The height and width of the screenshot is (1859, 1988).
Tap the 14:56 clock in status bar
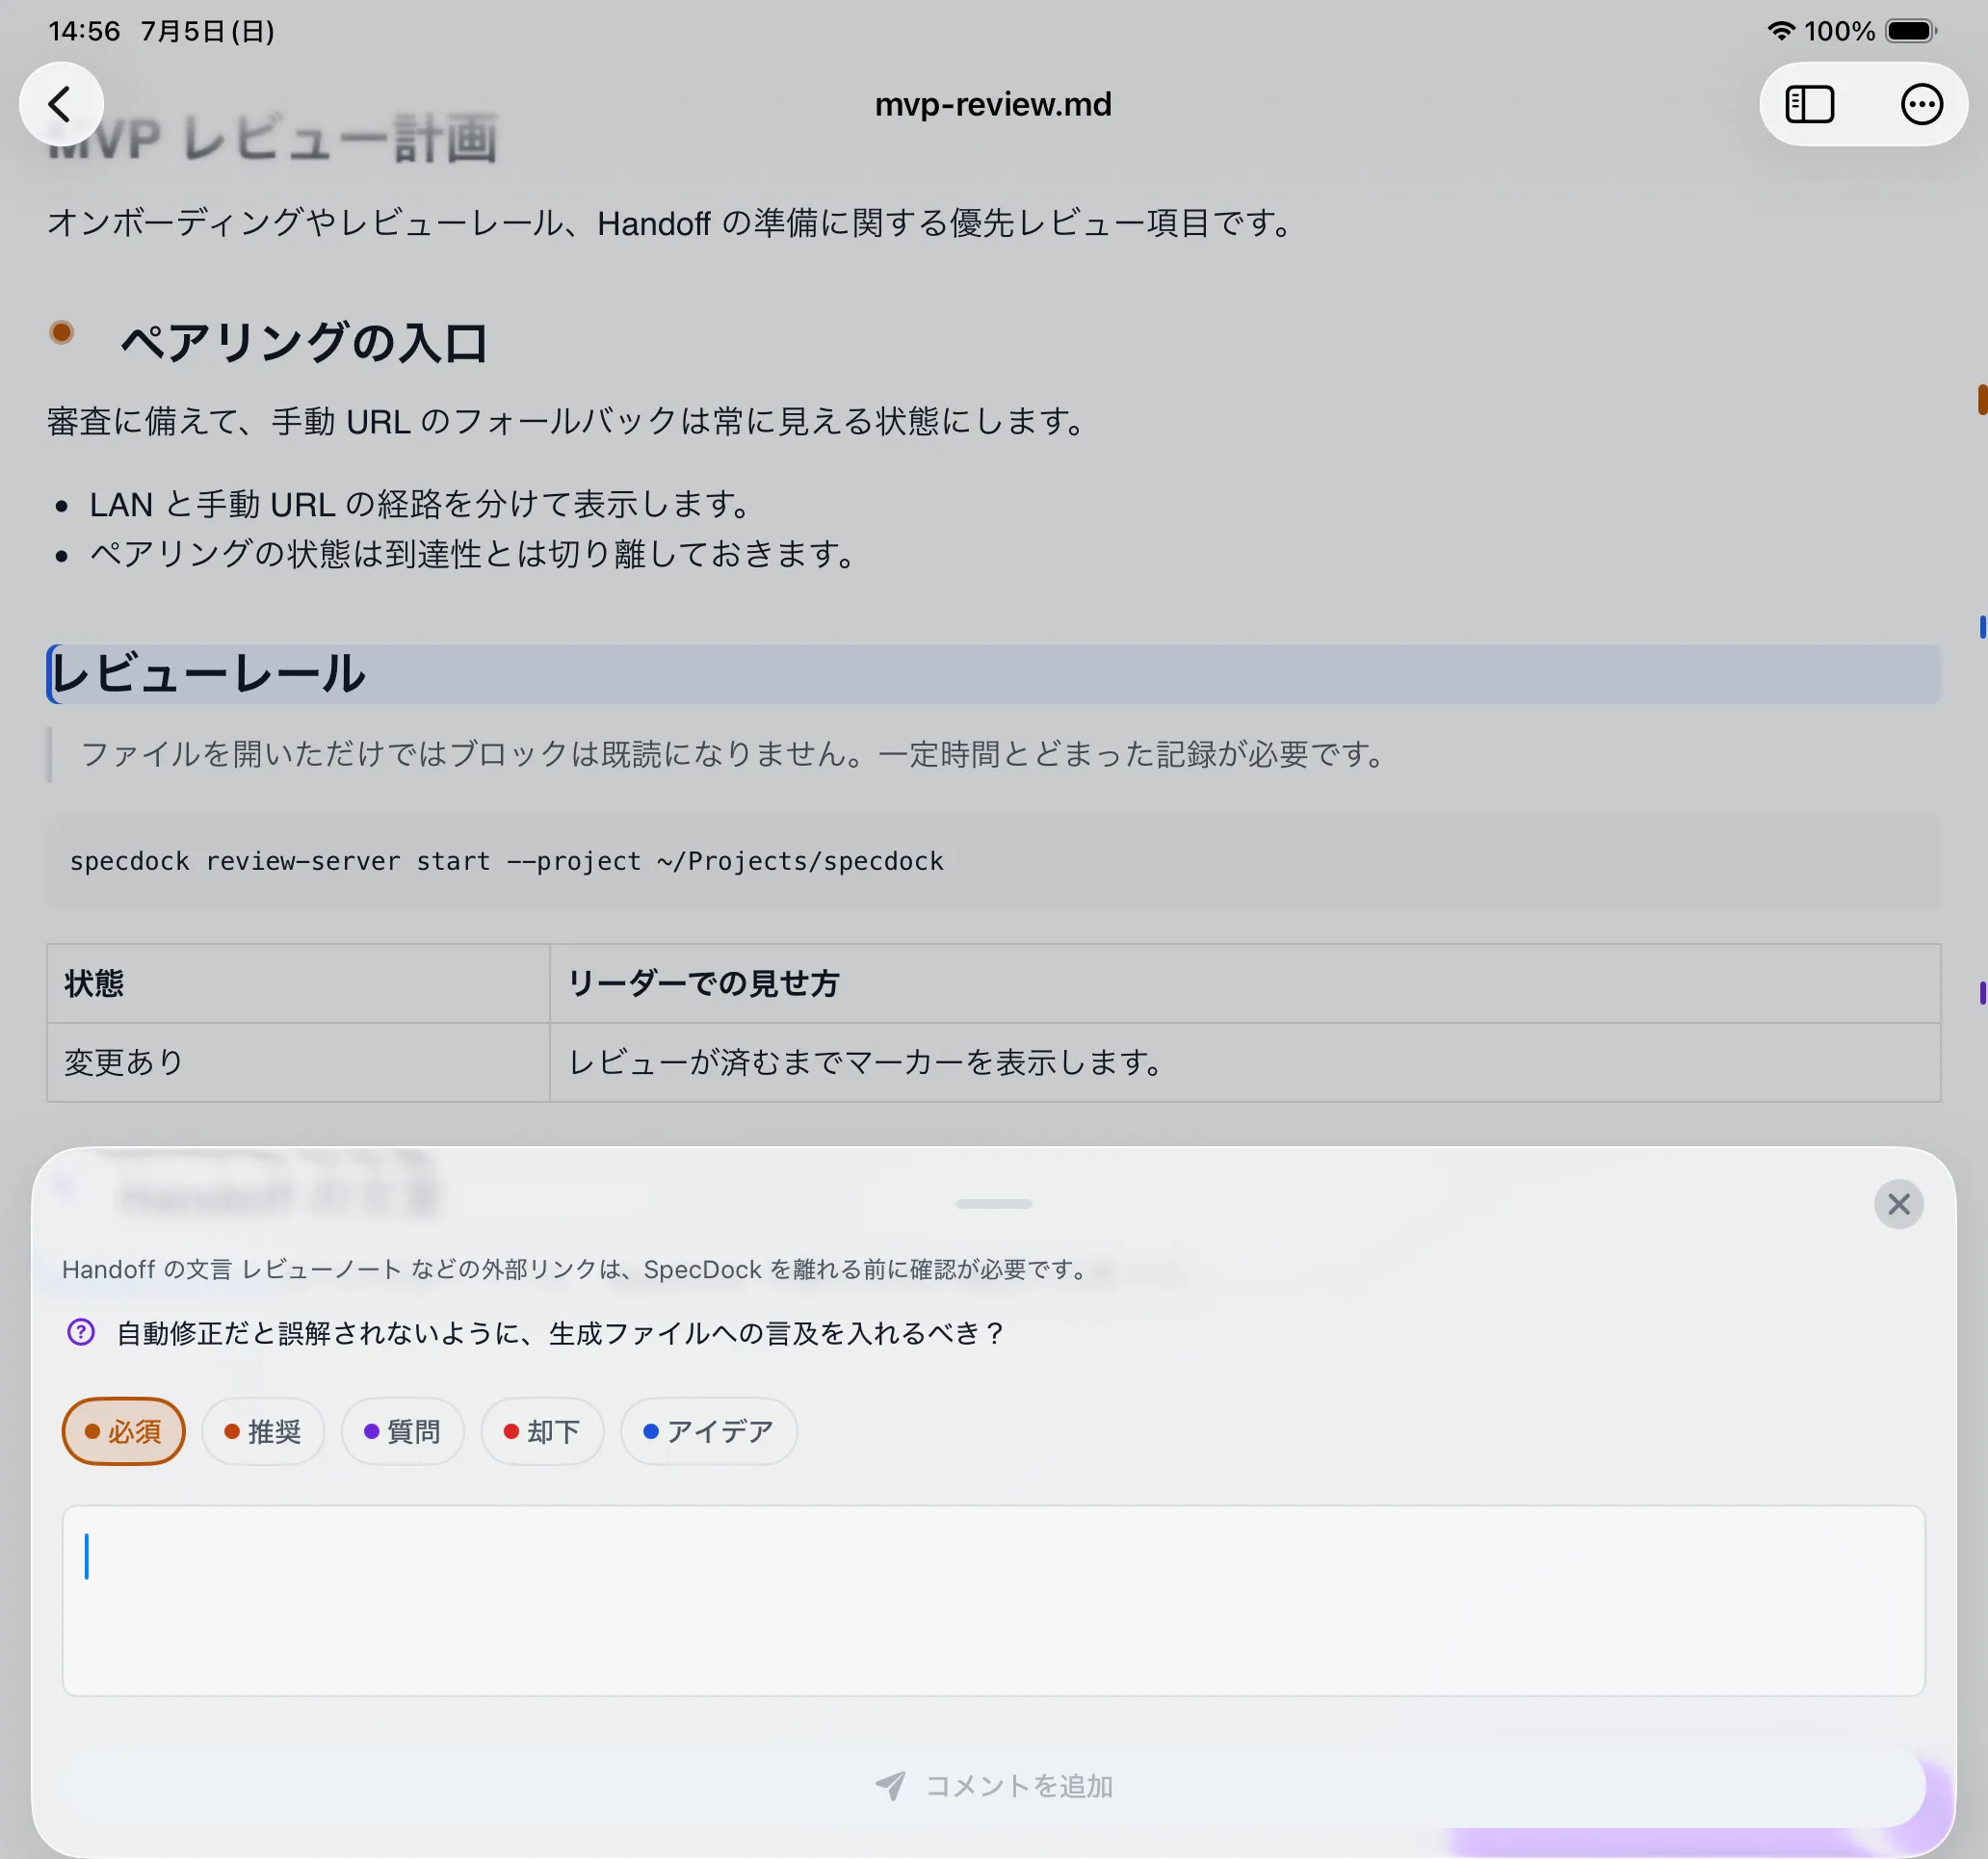[84, 31]
